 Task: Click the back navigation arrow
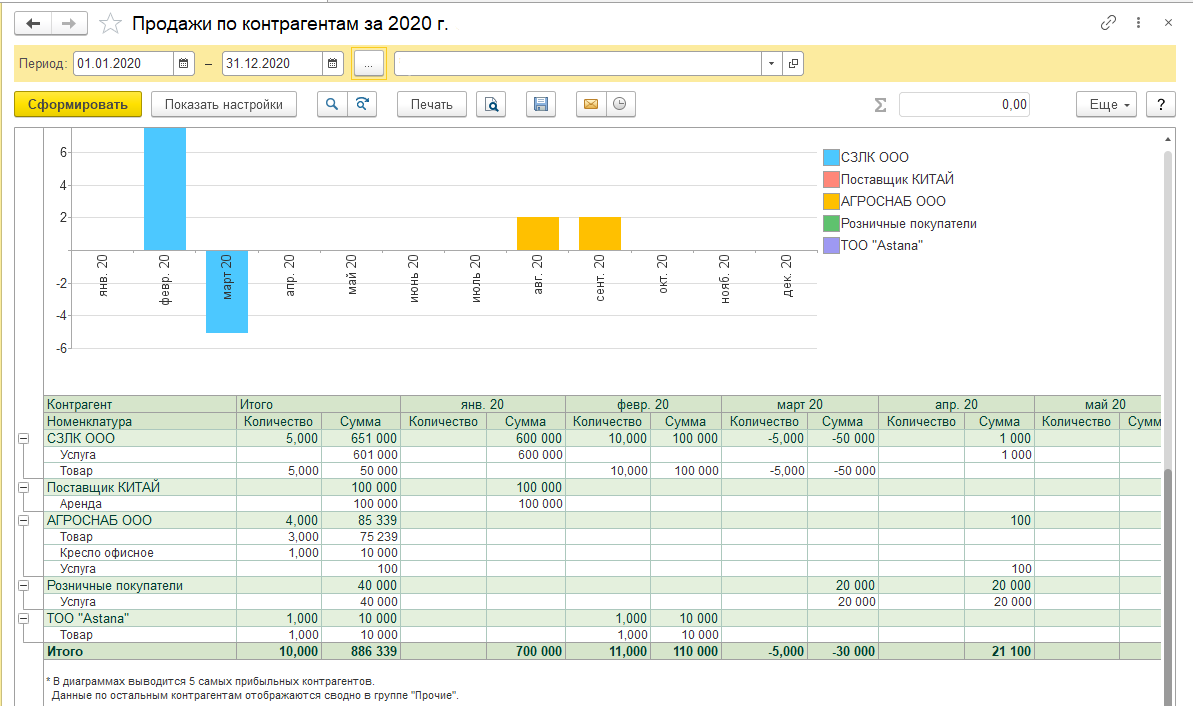[34, 23]
